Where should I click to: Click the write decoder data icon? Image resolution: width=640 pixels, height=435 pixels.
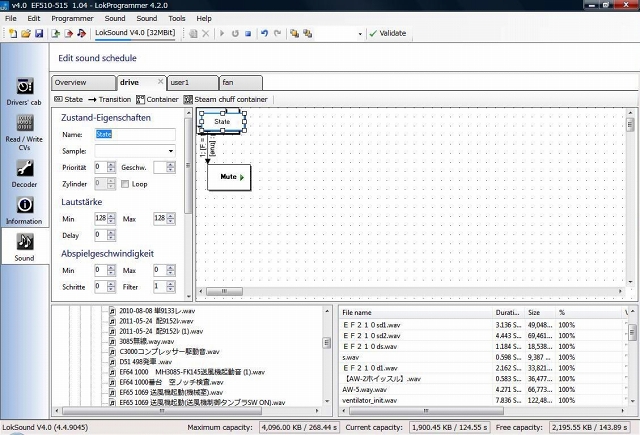click(x=68, y=33)
